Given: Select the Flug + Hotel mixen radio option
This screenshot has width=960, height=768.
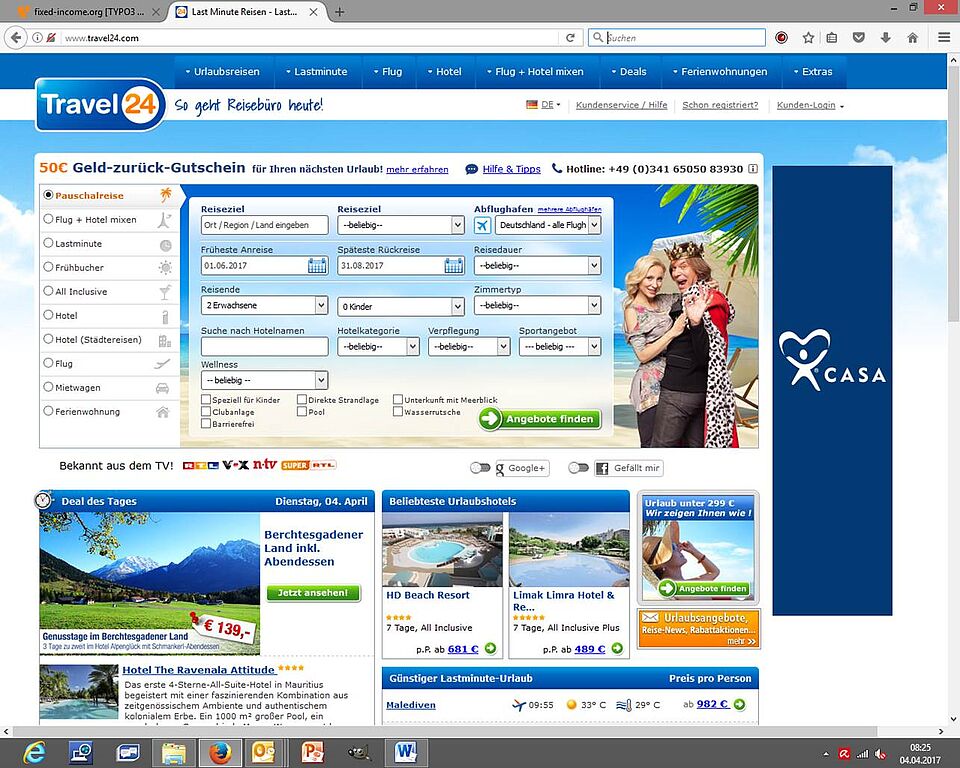Looking at the screenshot, I should tap(48, 219).
